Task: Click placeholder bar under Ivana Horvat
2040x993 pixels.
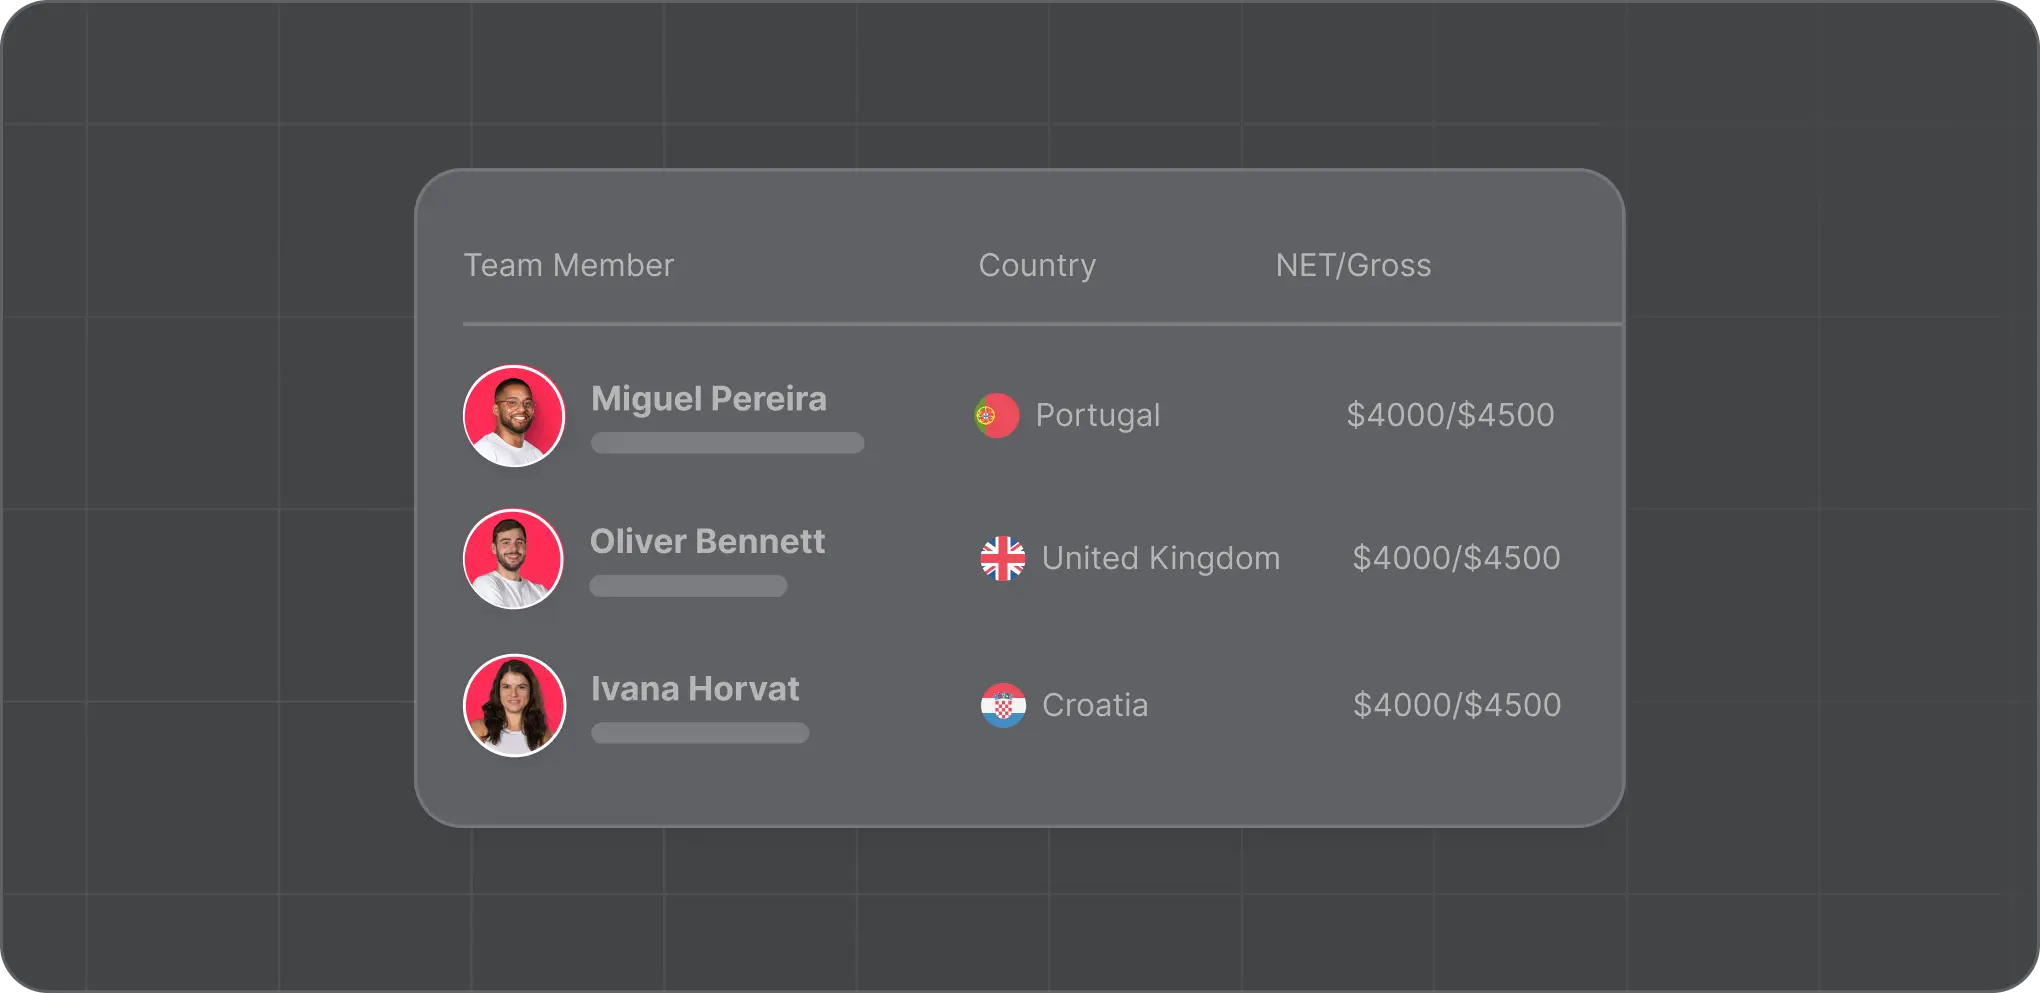Action: [700, 733]
